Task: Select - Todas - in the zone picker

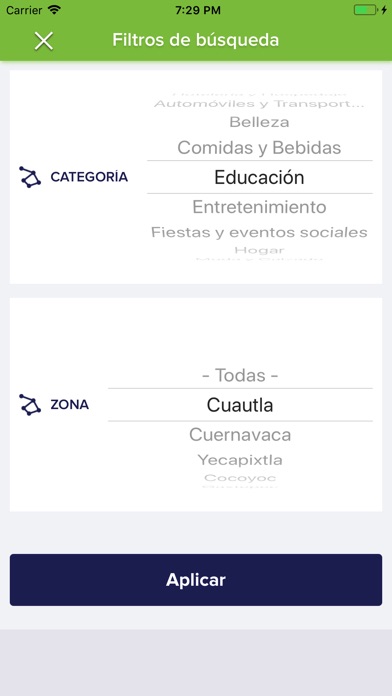Action: (x=240, y=376)
